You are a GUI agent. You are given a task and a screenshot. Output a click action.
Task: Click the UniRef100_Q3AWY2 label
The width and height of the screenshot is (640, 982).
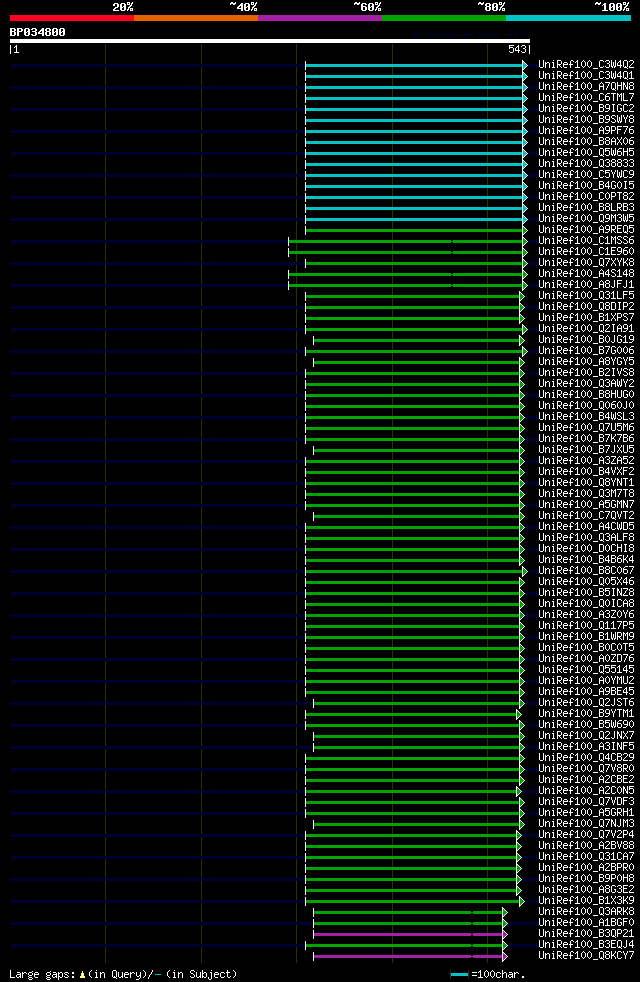(x=586, y=384)
